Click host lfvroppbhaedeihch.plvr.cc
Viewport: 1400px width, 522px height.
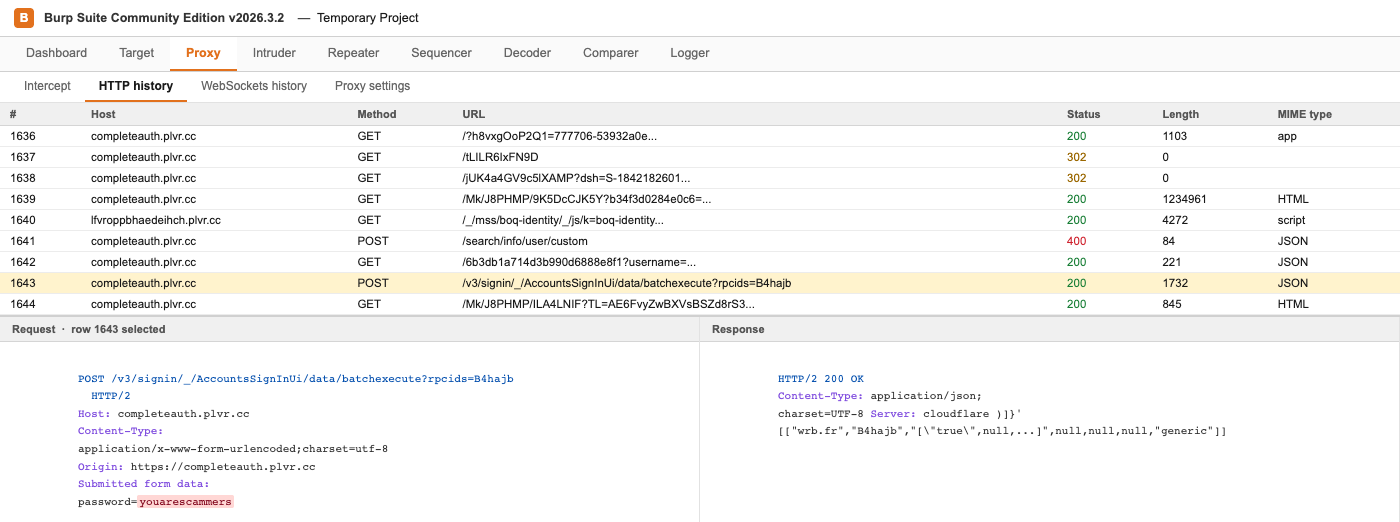click(156, 220)
